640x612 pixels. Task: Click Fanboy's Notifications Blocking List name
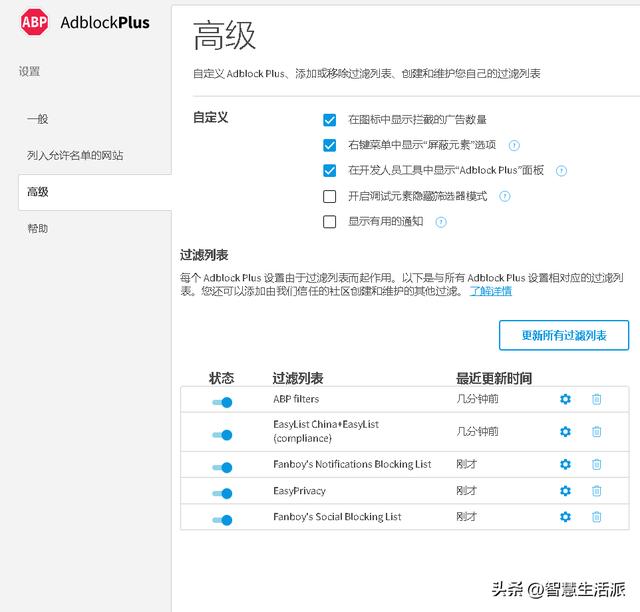(352, 464)
